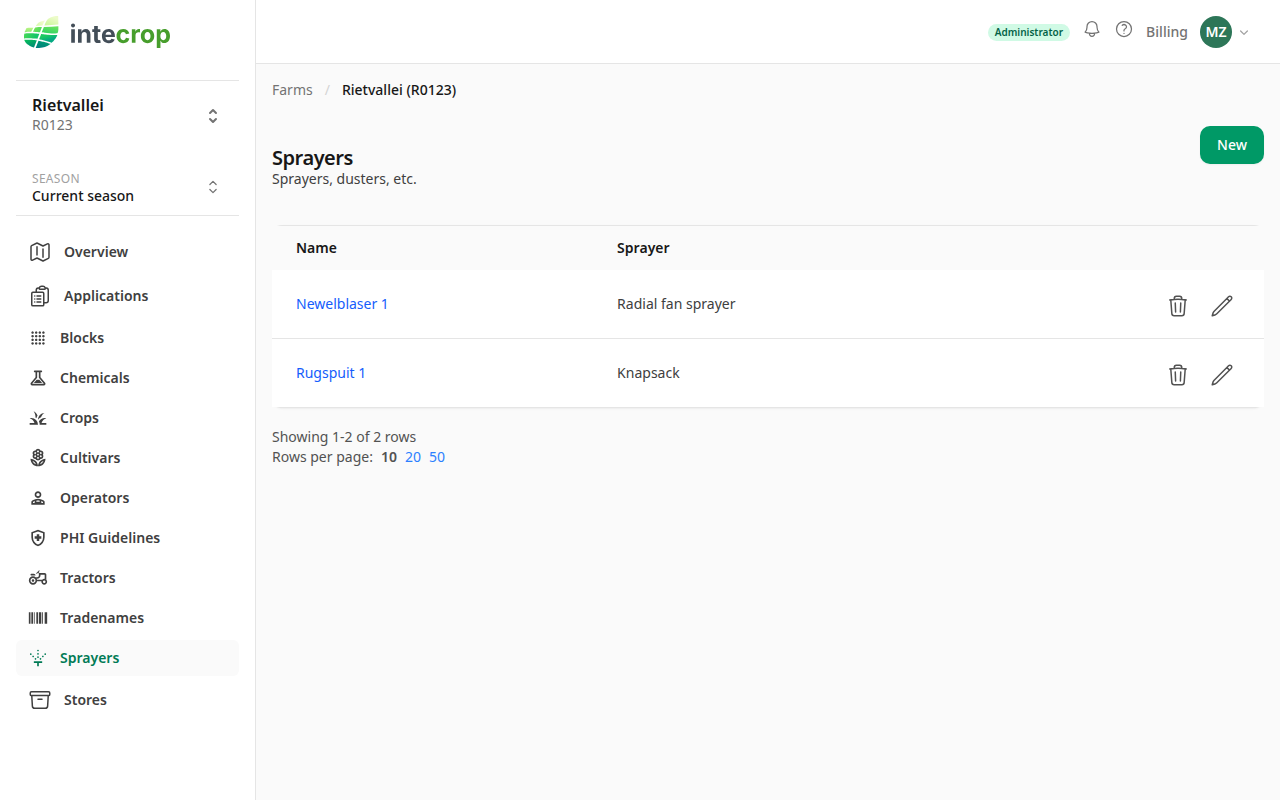This screenshot has height=800, width=1280.
Task: Click the Knapsack cell
Action: click(x=648, y=373)
